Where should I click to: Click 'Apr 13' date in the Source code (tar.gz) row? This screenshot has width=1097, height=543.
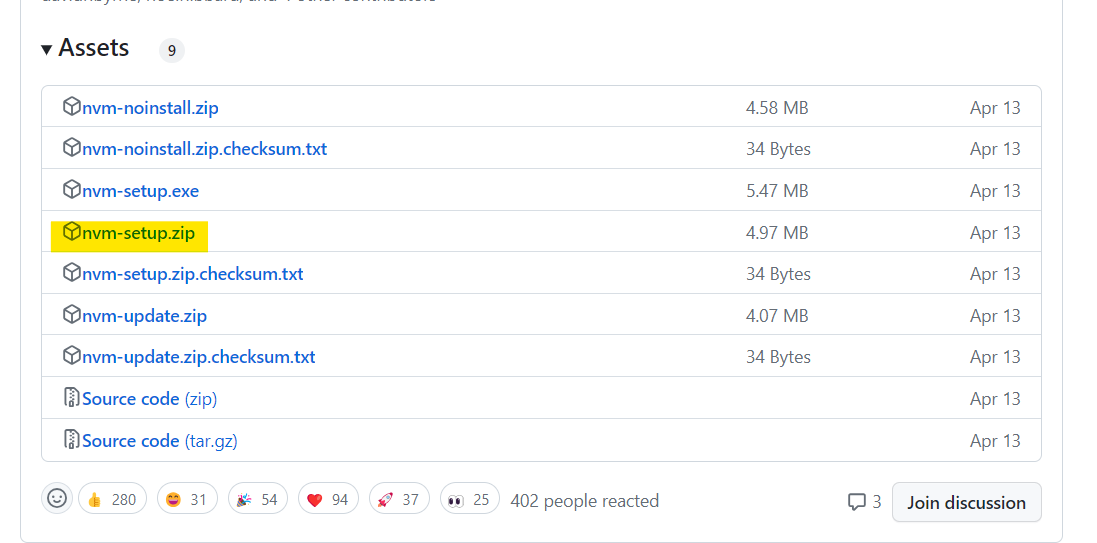995,441
